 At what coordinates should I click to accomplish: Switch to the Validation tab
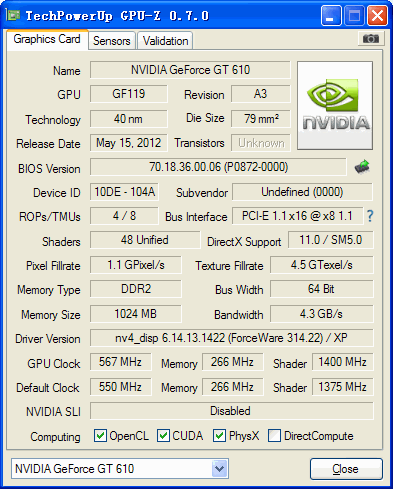(x=165, y=41)
